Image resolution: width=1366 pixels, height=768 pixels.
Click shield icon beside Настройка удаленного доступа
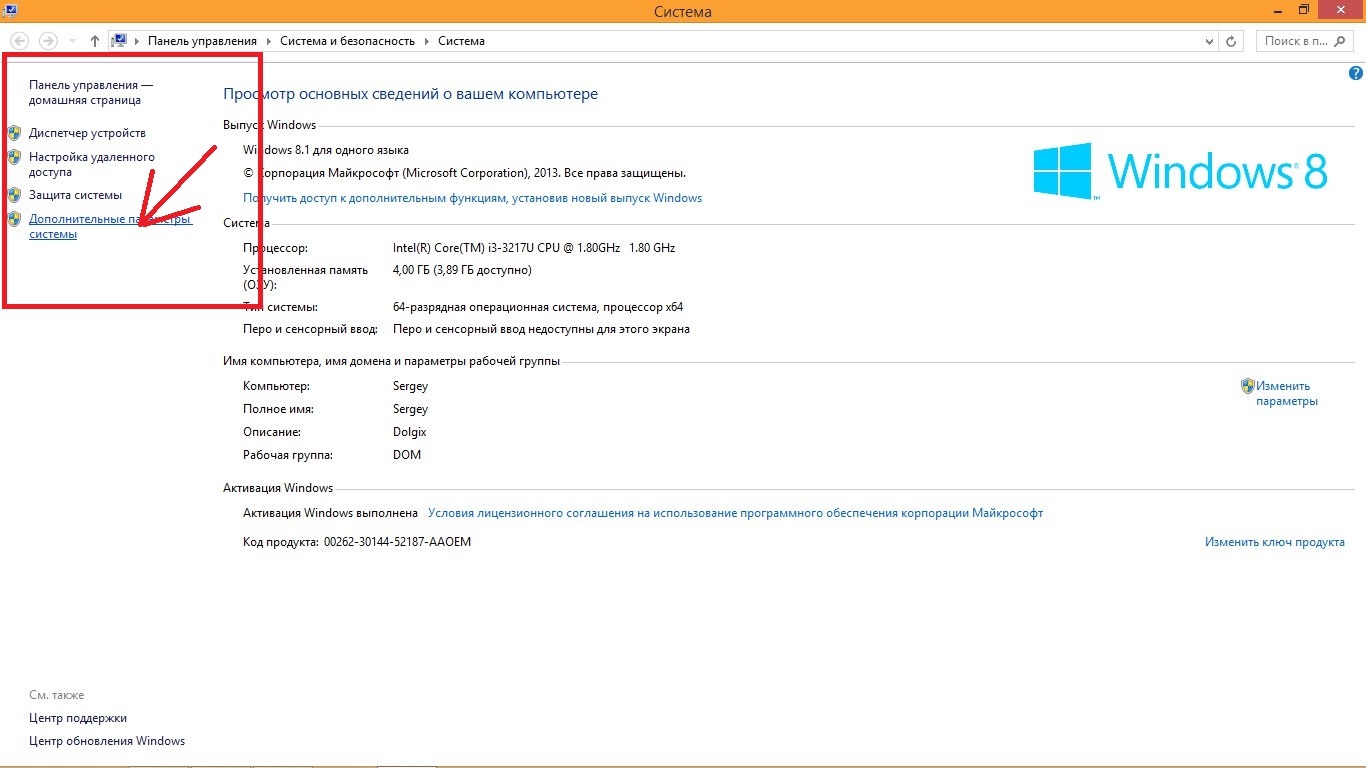pos(14,157)
